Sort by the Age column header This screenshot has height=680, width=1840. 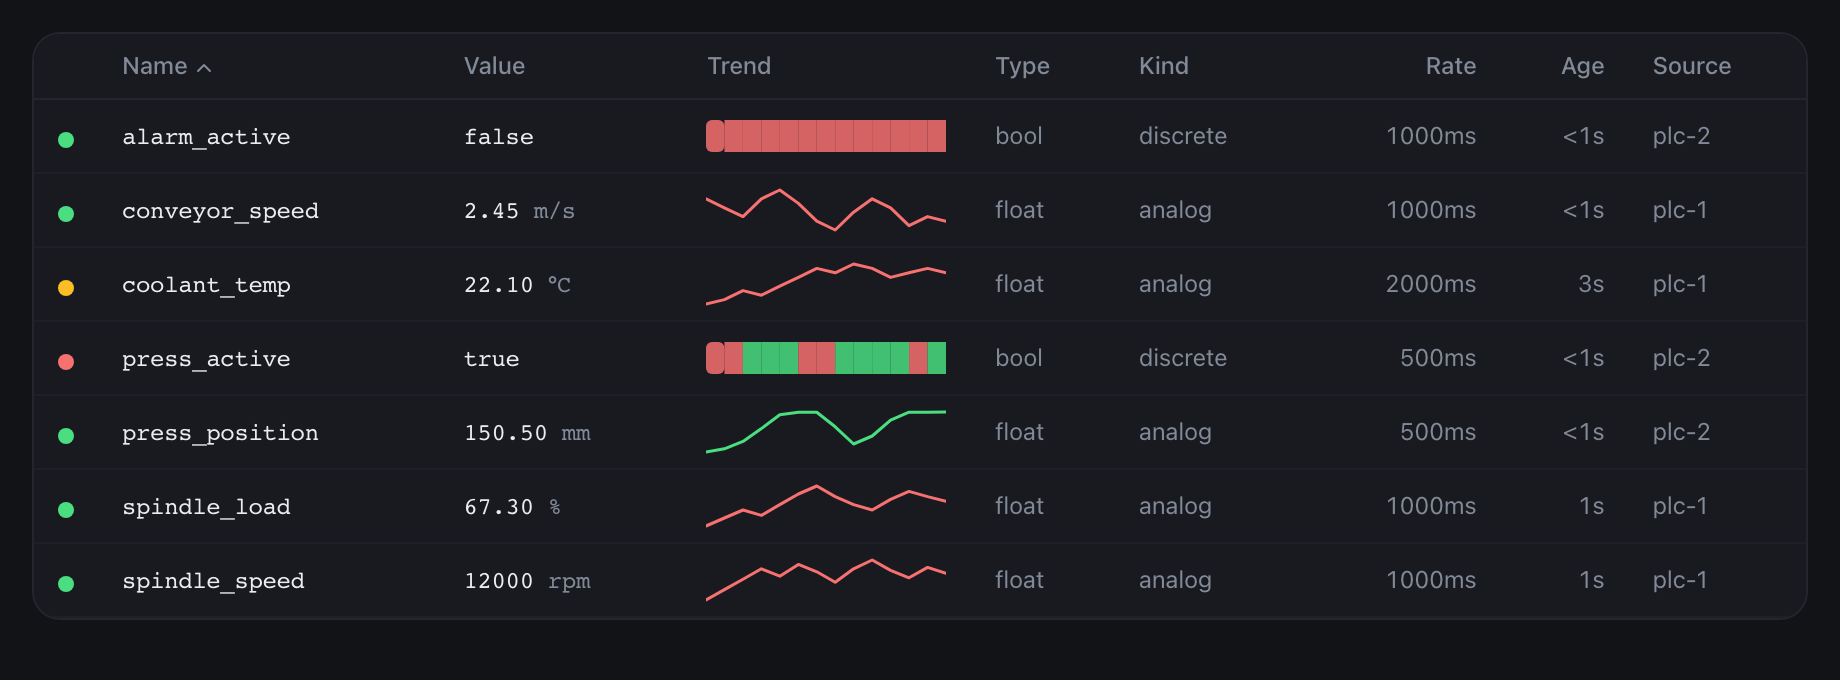[1582, 66]
